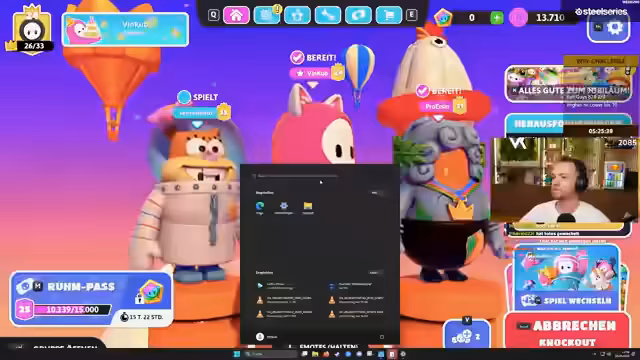640x360 pixels.
Task: Open the challenges tab with alert badge
Action: (x=267, y=15)
